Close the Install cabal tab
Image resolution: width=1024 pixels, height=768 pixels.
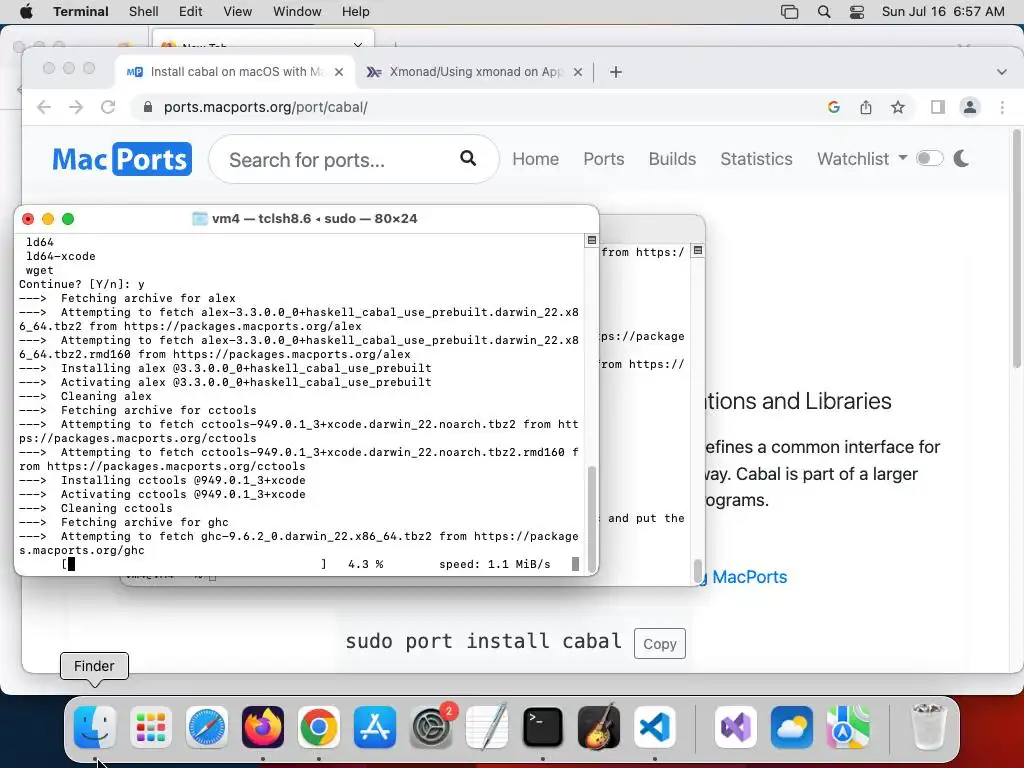[x=339, y=72]
